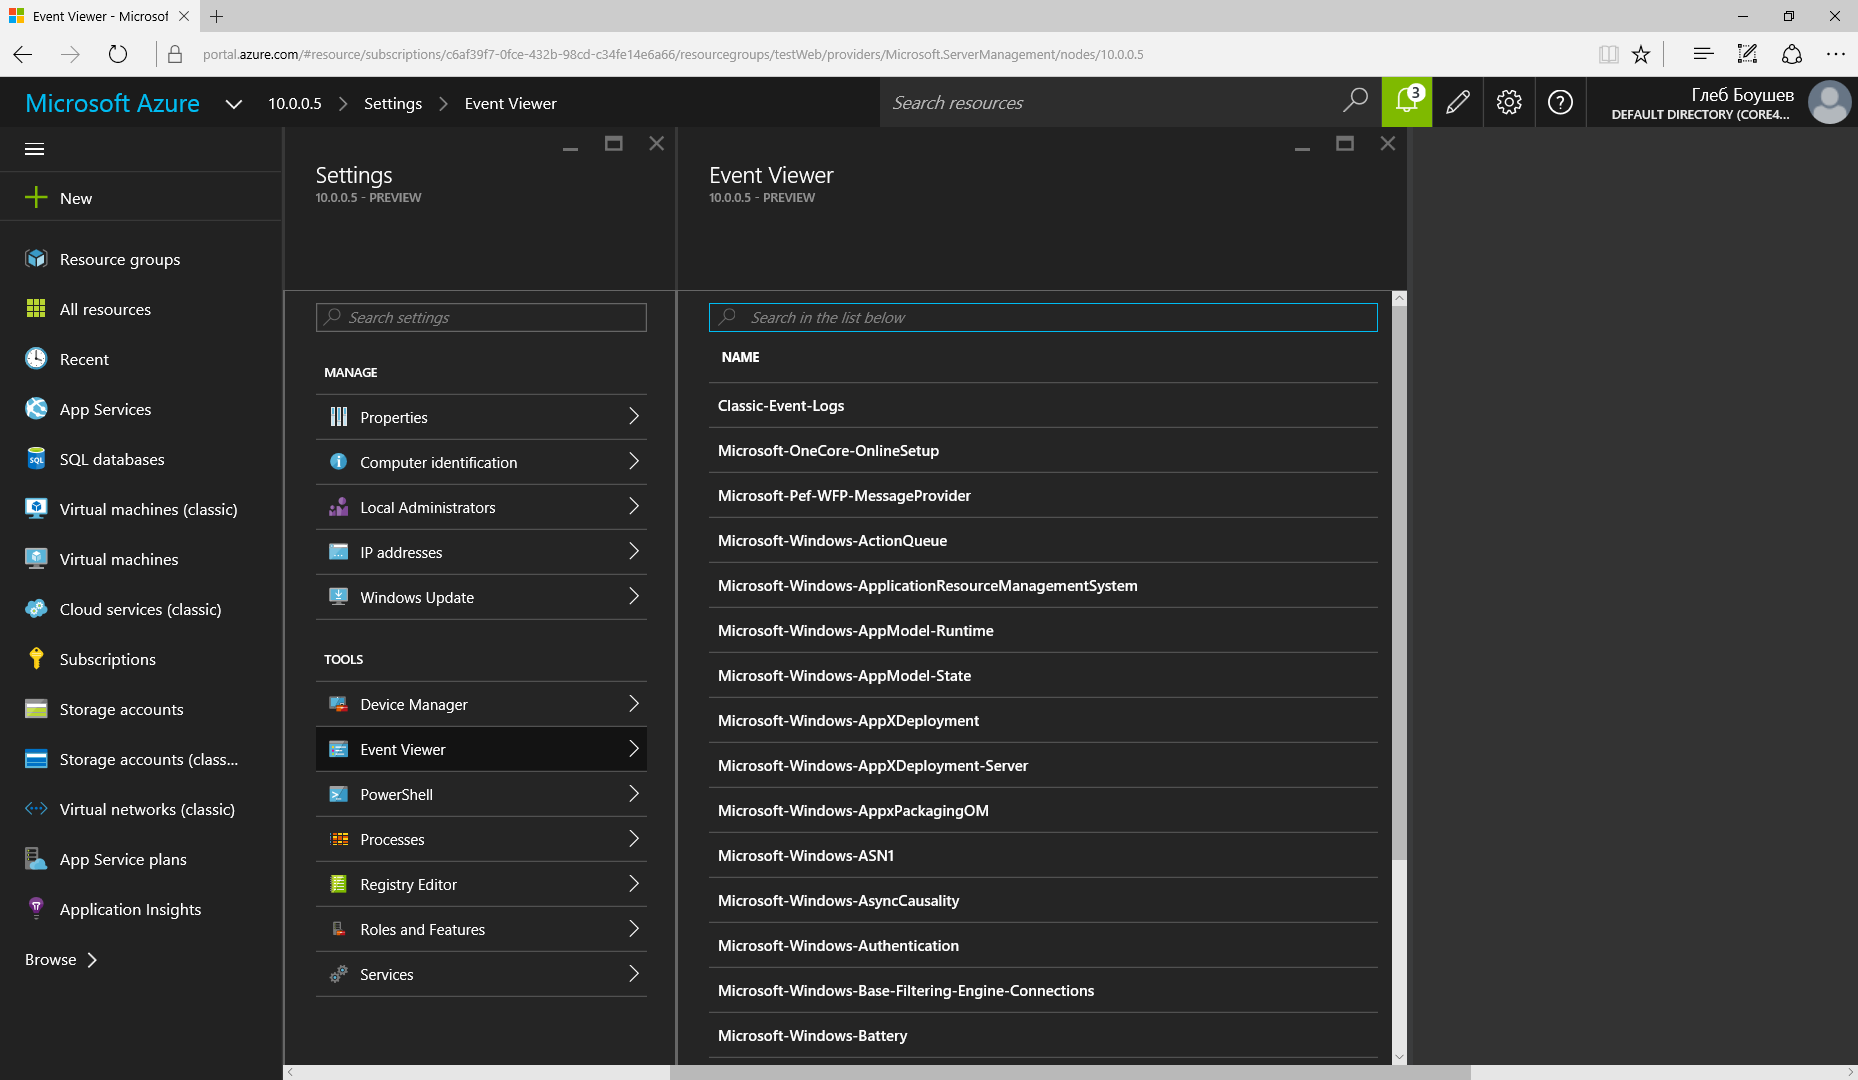Click the Computer identification info icon
Image resolution: width=1858 pixels, height=1080 pixels.
coord(339,462)
